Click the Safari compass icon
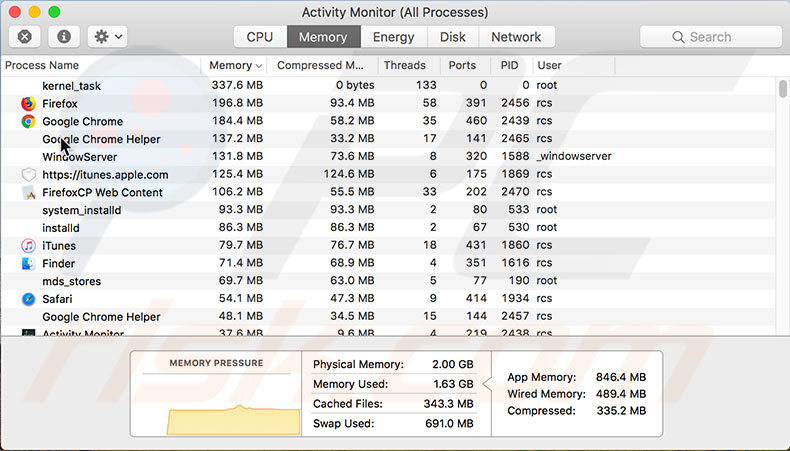 click(29, 299)
